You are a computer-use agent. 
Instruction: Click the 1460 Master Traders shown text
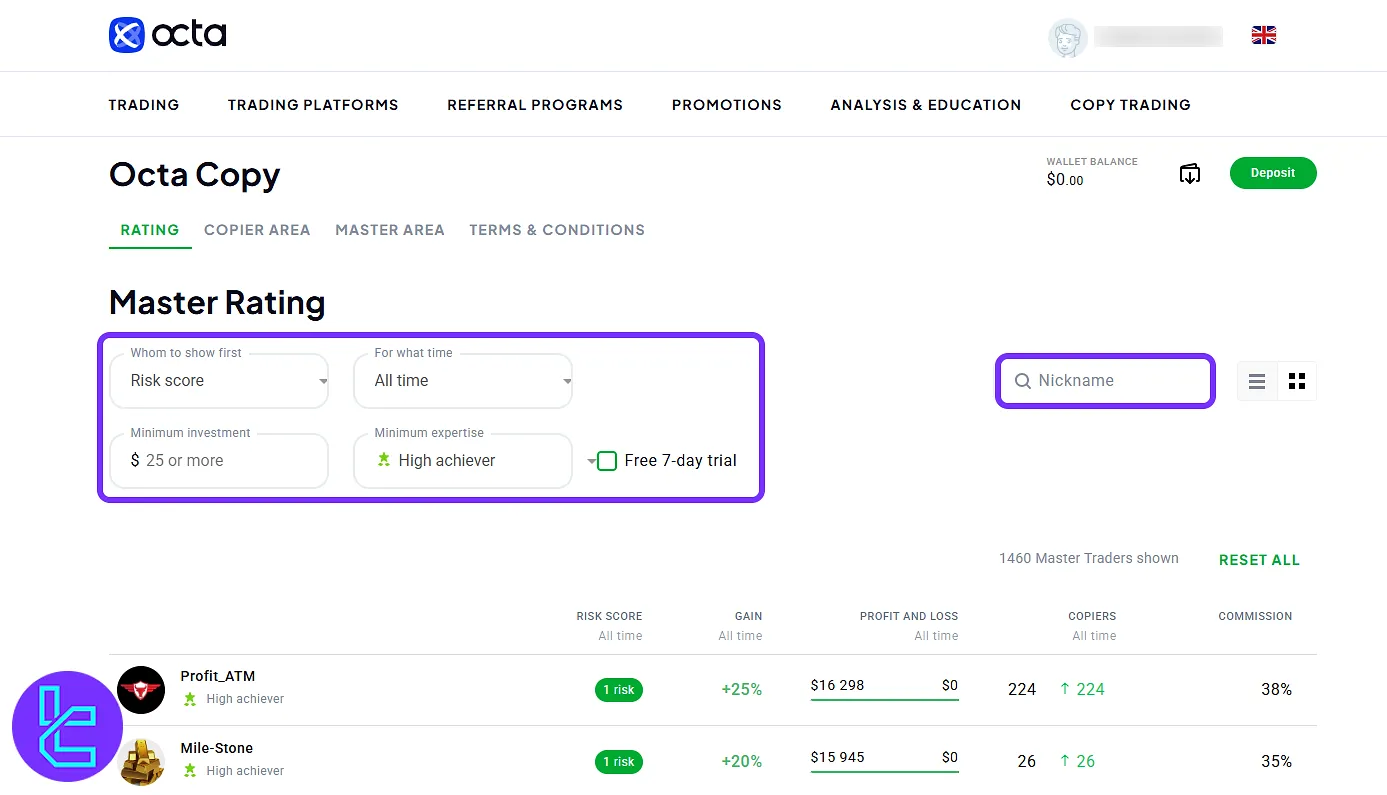pyautogui.click(x=1089, y=559)
